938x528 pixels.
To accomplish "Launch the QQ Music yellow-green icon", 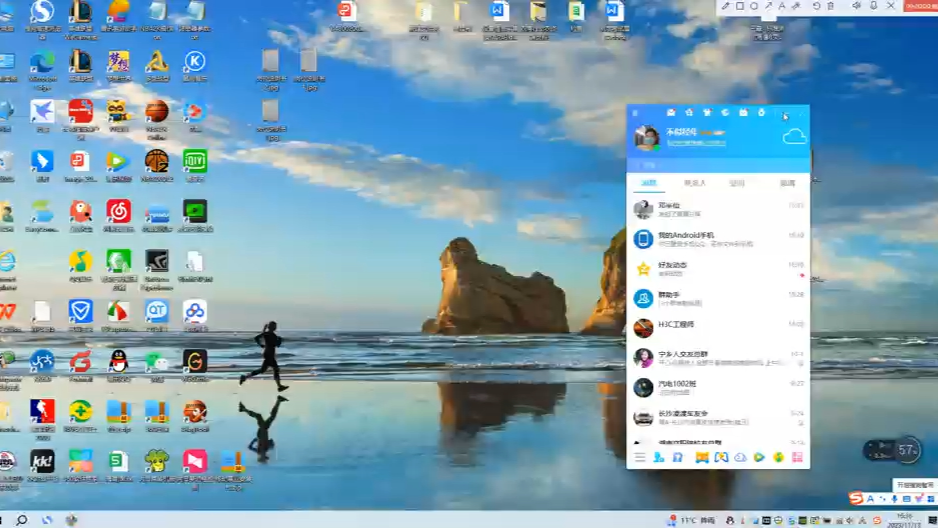I will (x=80, y=262).
